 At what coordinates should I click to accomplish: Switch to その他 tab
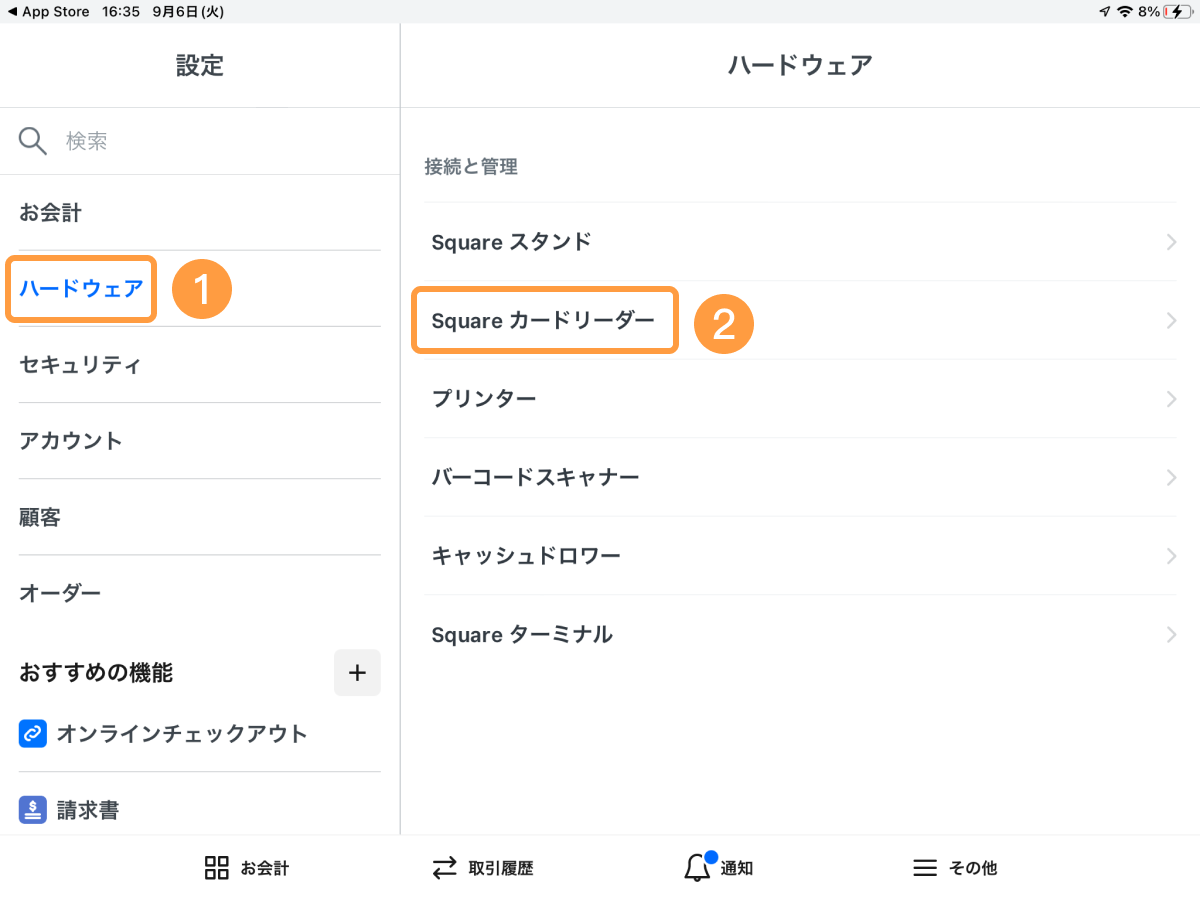955,868
